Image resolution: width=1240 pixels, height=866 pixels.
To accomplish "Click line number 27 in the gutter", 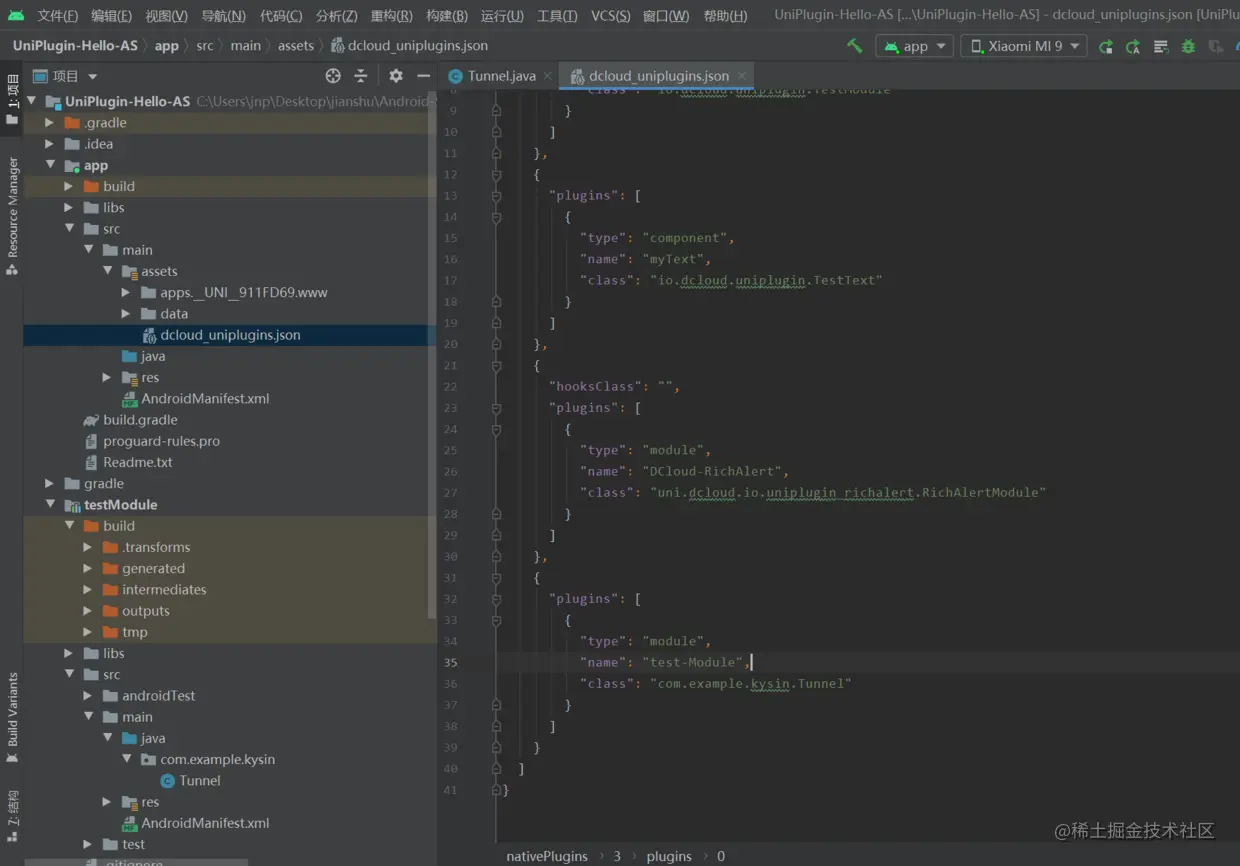I will coord(449,492).
